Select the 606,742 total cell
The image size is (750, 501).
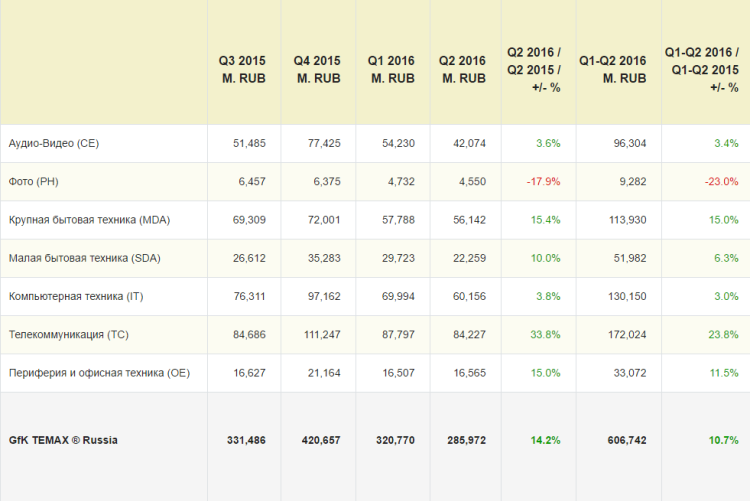pyautogui.click(x=625, y=440)
